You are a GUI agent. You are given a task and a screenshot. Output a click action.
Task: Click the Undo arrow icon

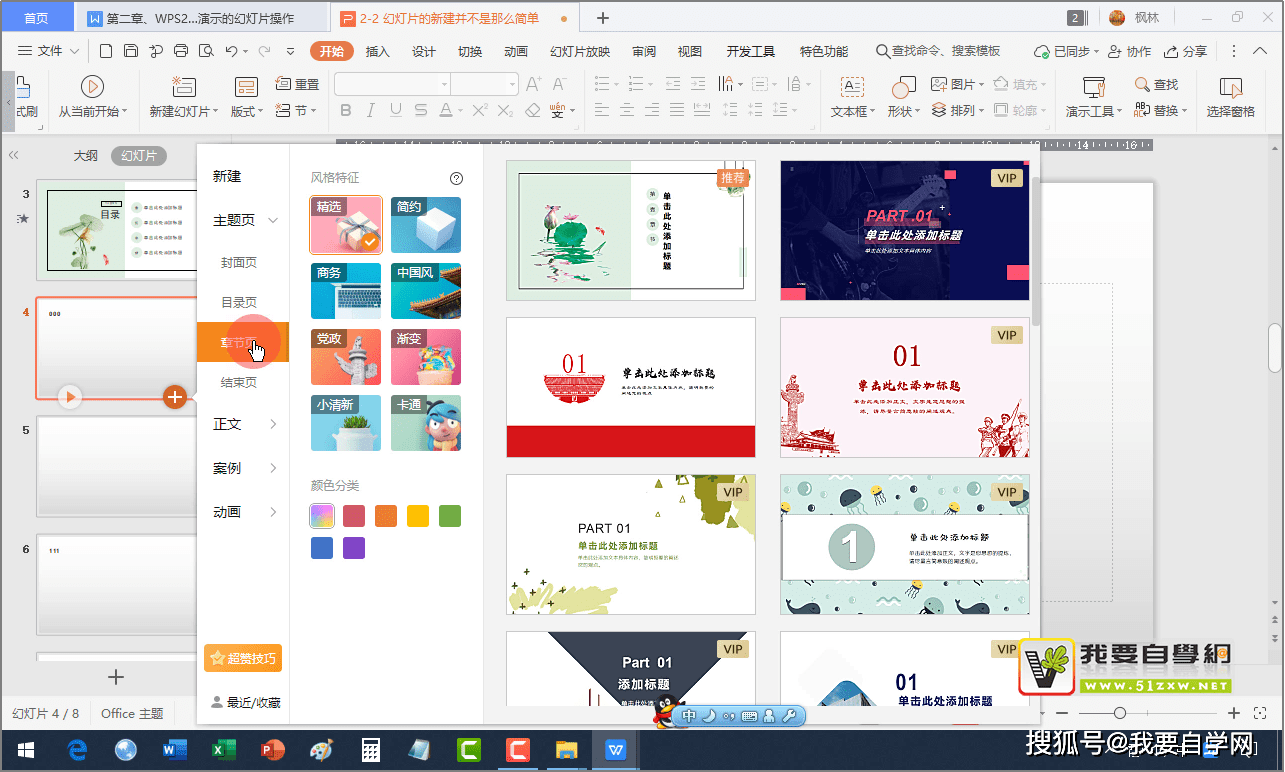(231, 51)
